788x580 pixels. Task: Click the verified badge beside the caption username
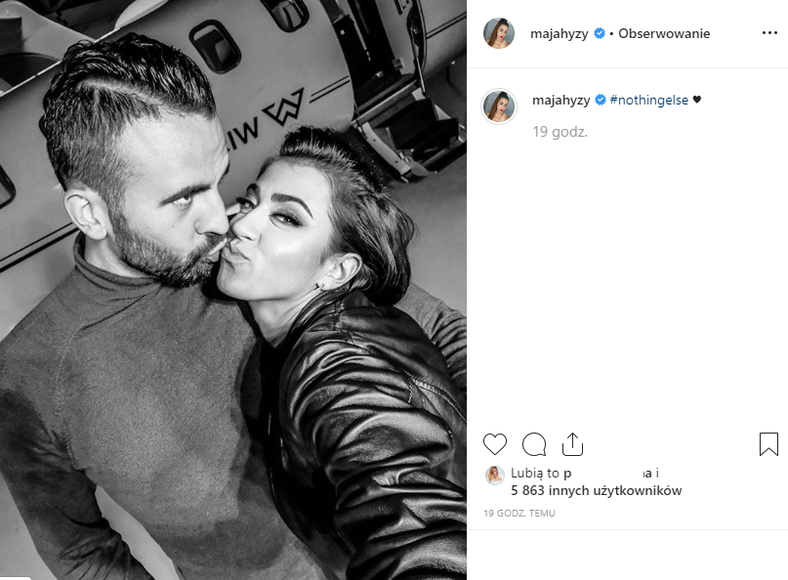pyautogui.click(x=601, y=100)
